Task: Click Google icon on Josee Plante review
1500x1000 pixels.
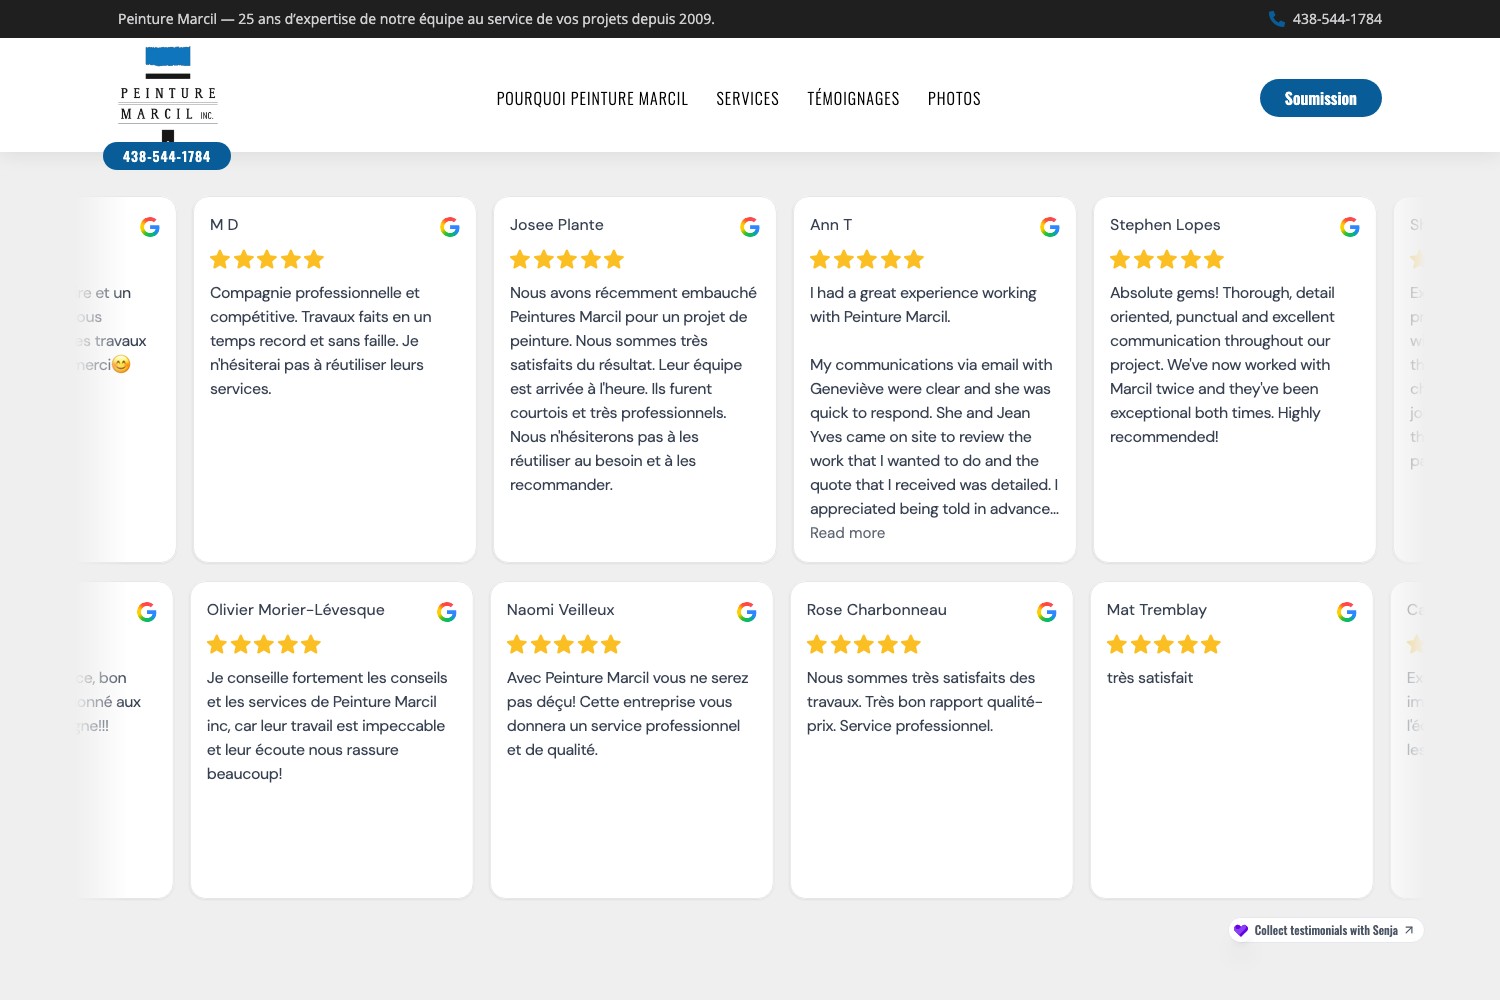Action: point(750,227)
